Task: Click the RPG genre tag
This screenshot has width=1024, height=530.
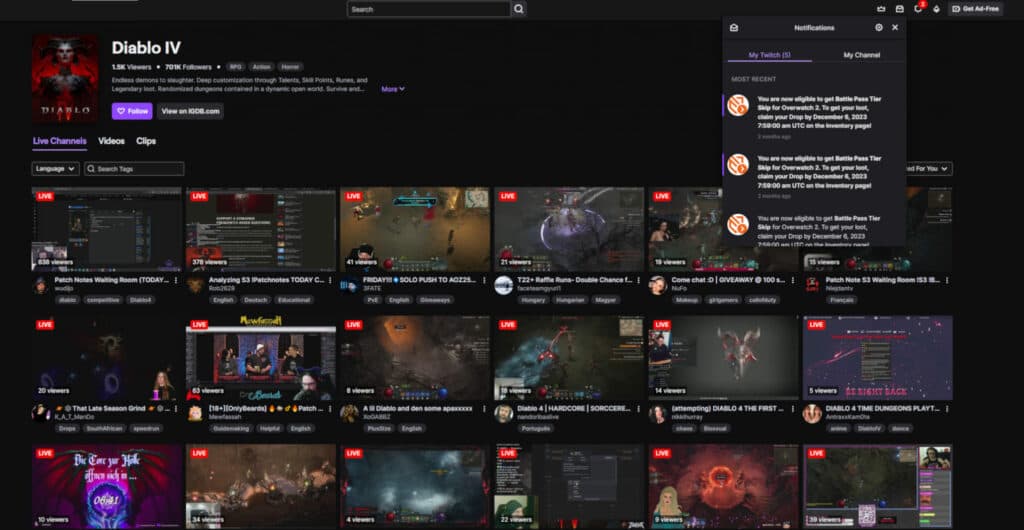Action: (x=234, y=67)
